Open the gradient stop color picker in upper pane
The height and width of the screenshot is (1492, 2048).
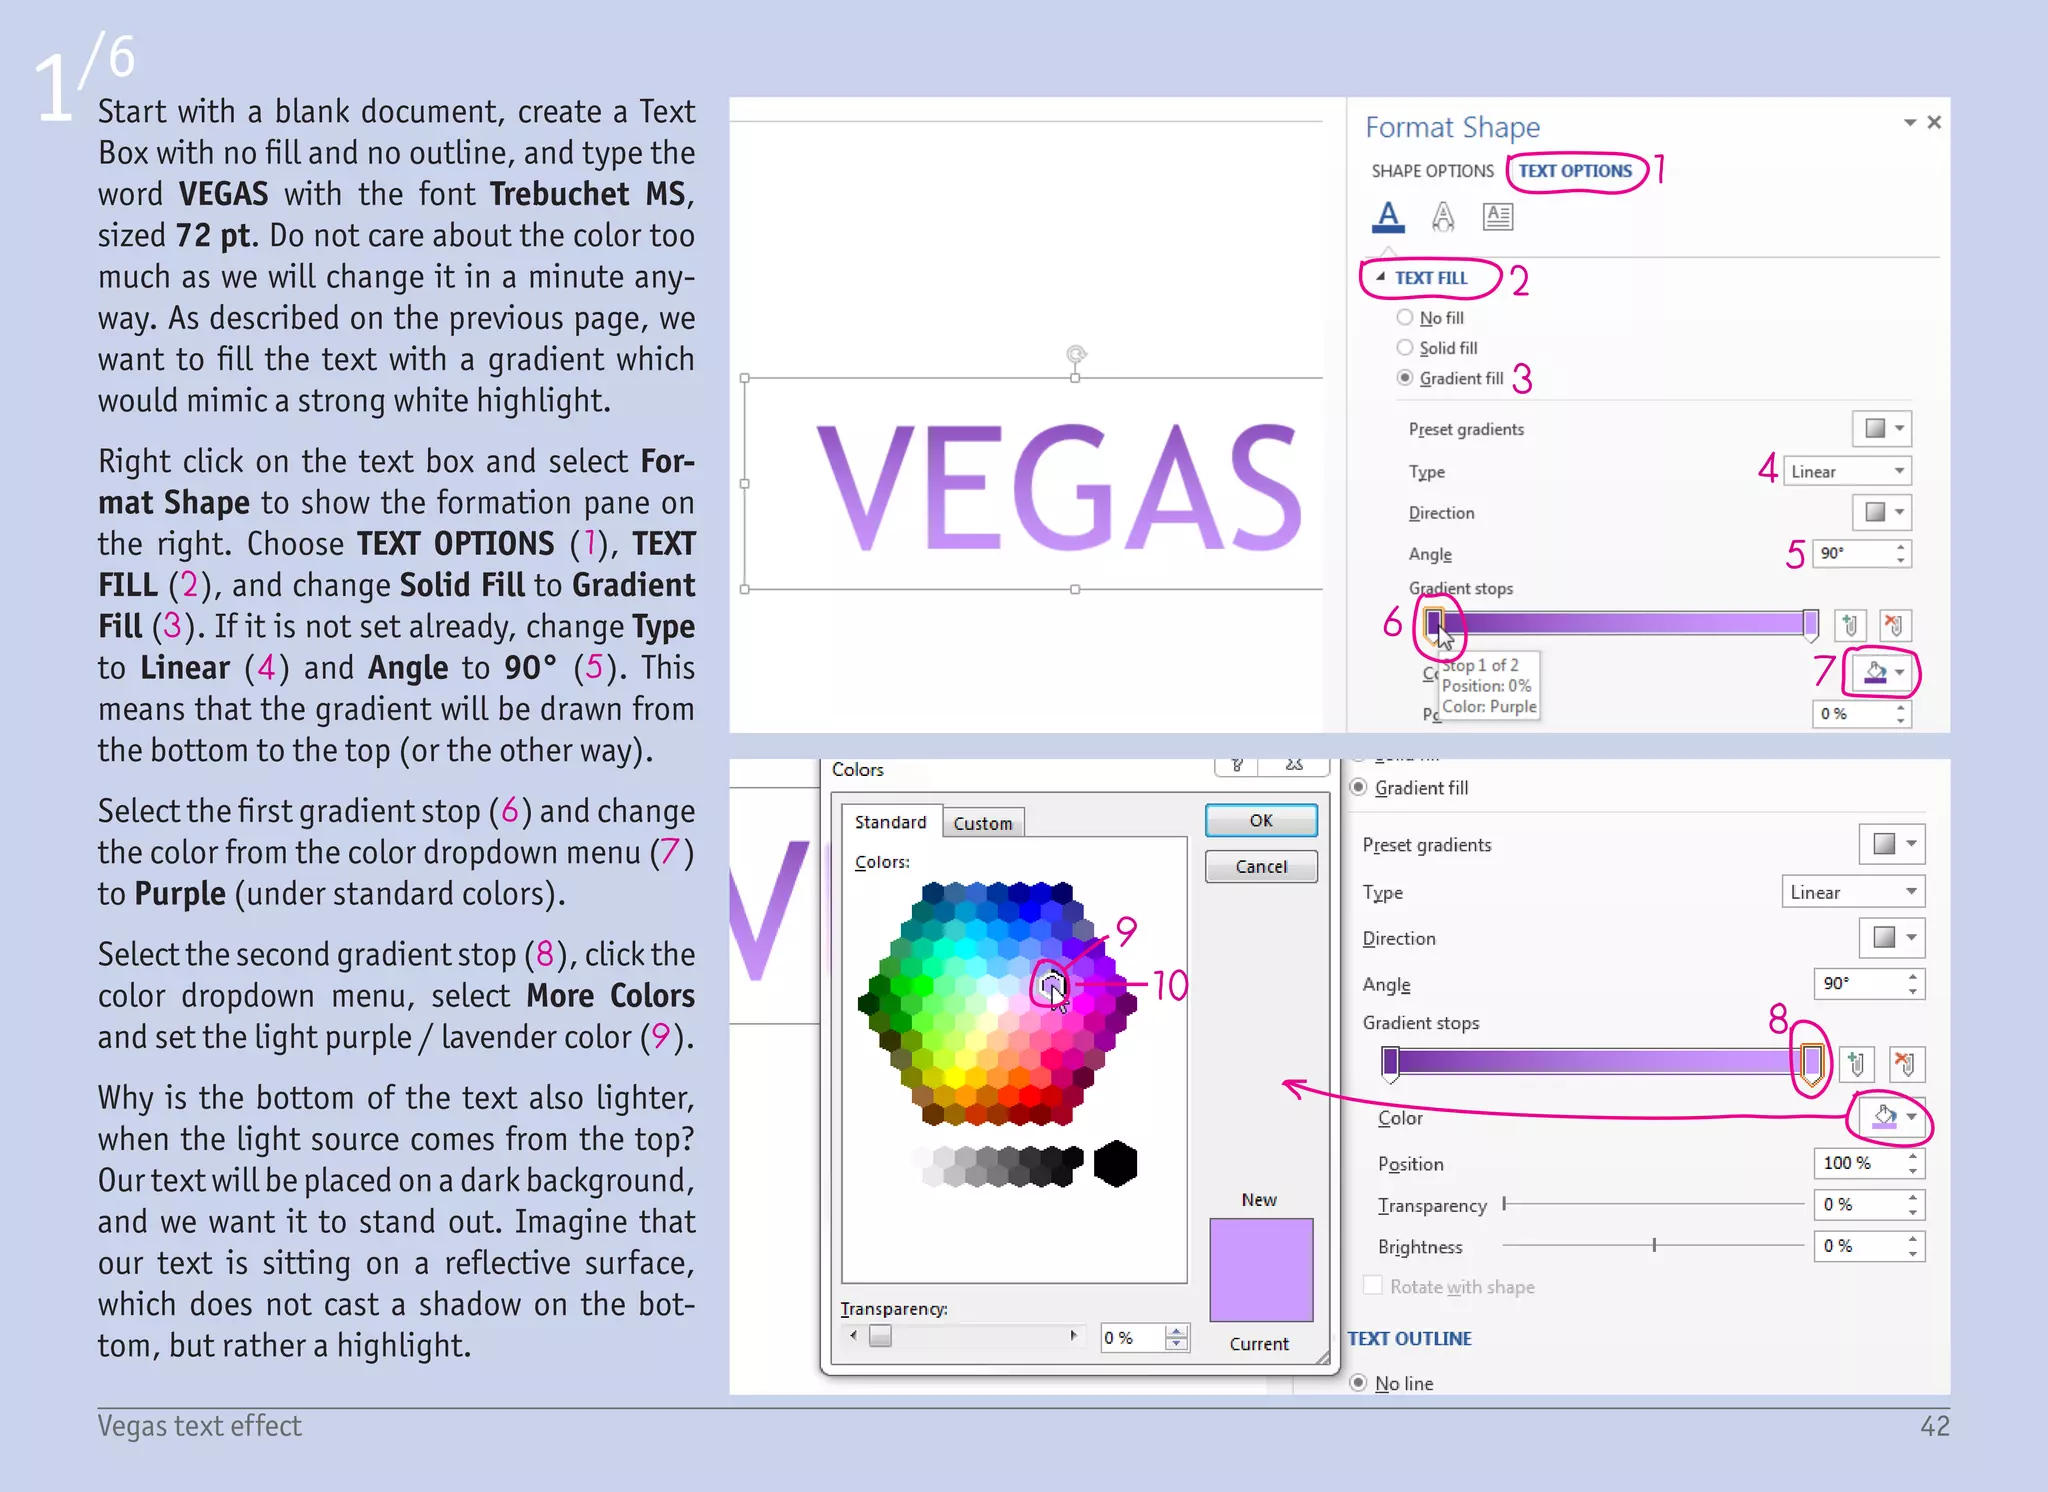coord(1883,672)
